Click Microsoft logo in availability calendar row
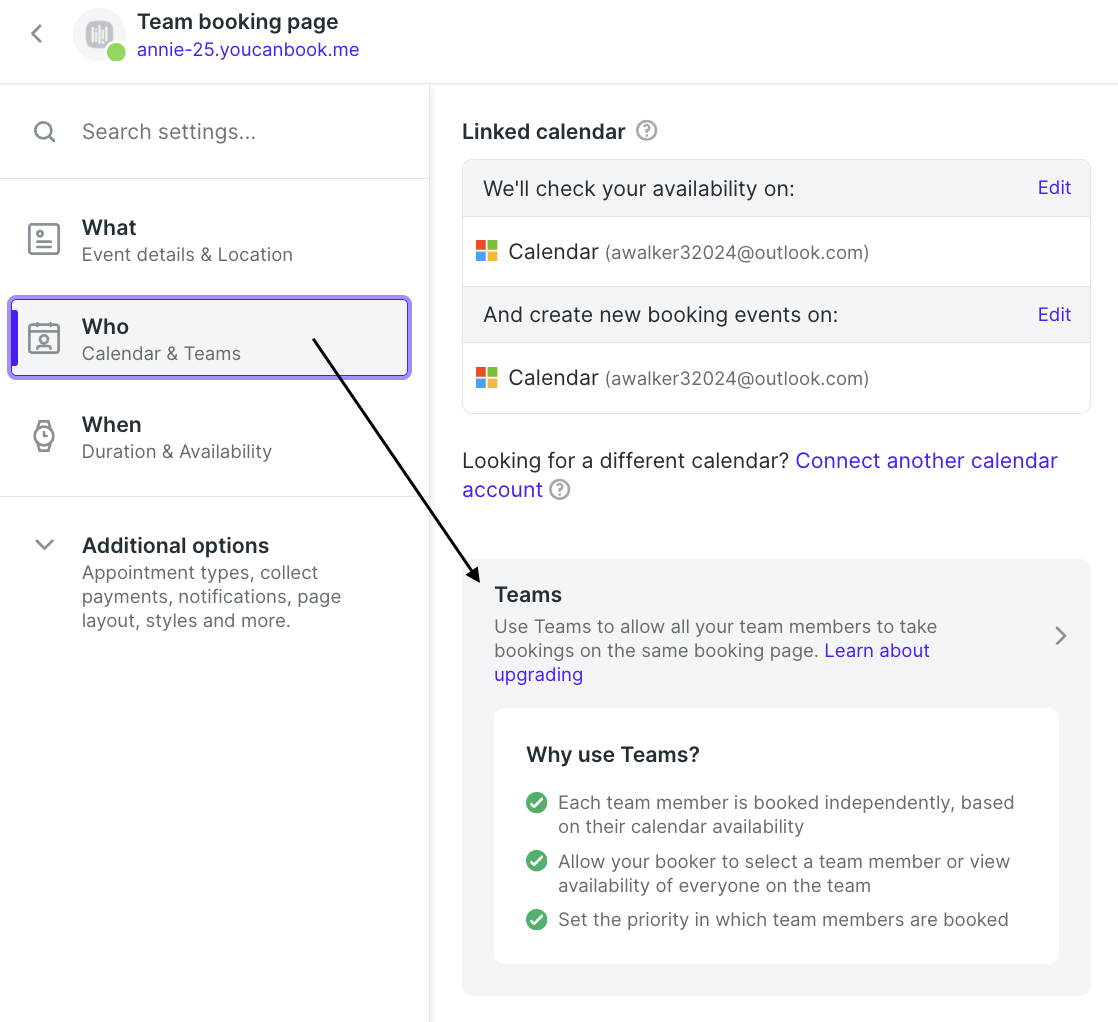Viewport: 1118px width, 1022px height. [x=486, y=251]
